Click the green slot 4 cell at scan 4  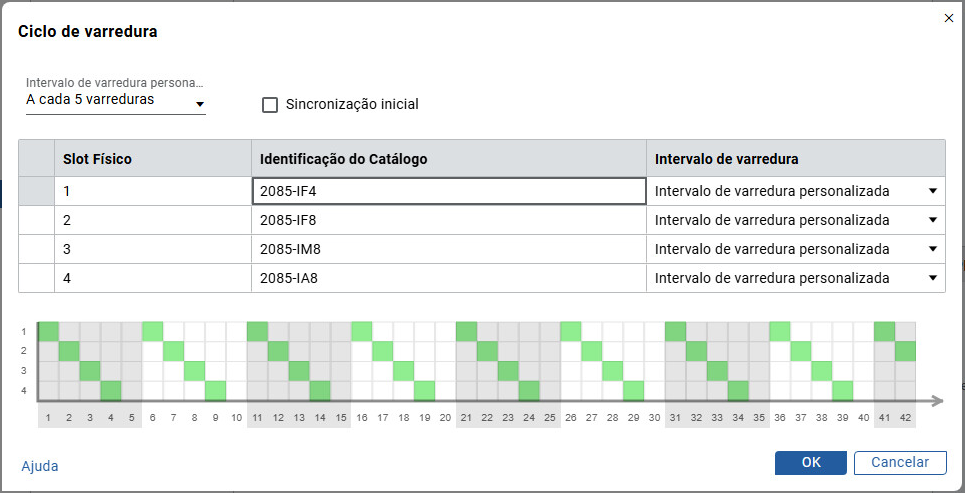(111, 390)
